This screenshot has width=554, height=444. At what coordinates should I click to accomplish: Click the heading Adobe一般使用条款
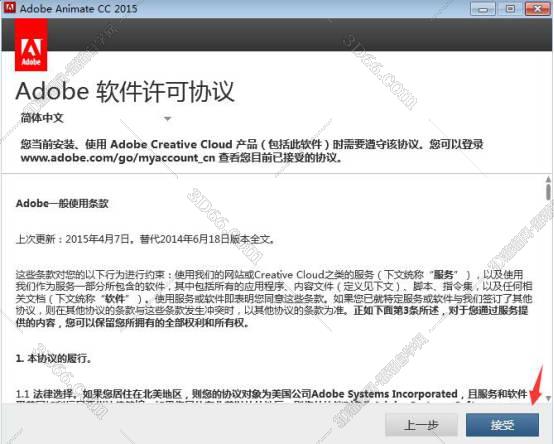click(62, 203)
